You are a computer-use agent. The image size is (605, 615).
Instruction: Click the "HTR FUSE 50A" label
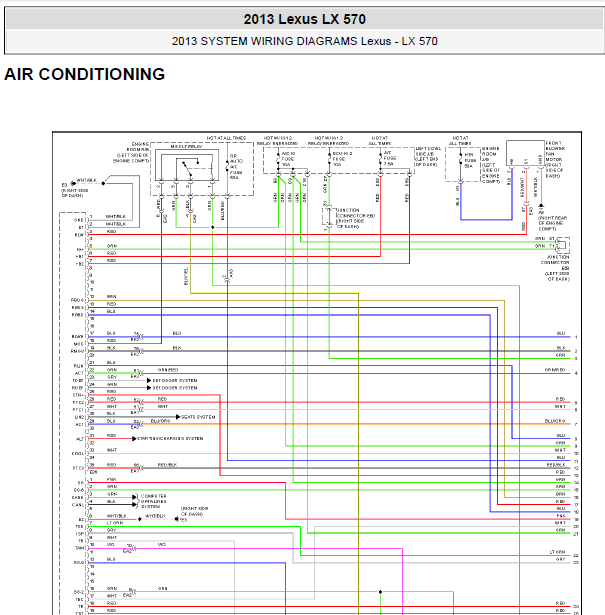point(469,160)
